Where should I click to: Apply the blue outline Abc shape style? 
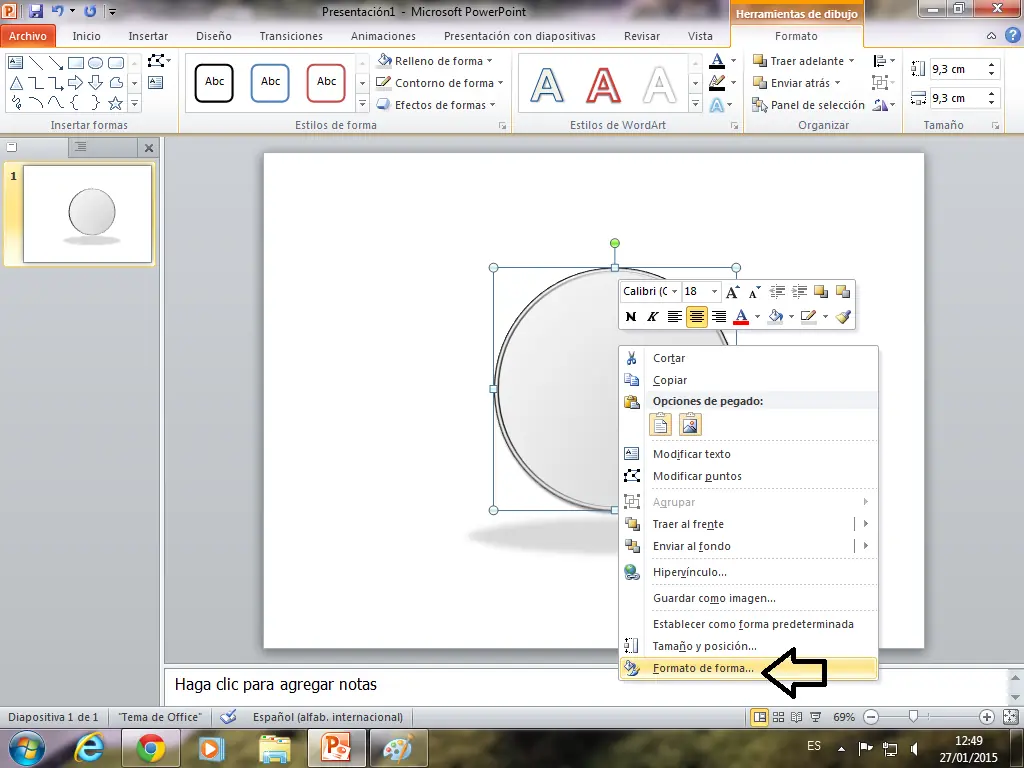(270, 83)
